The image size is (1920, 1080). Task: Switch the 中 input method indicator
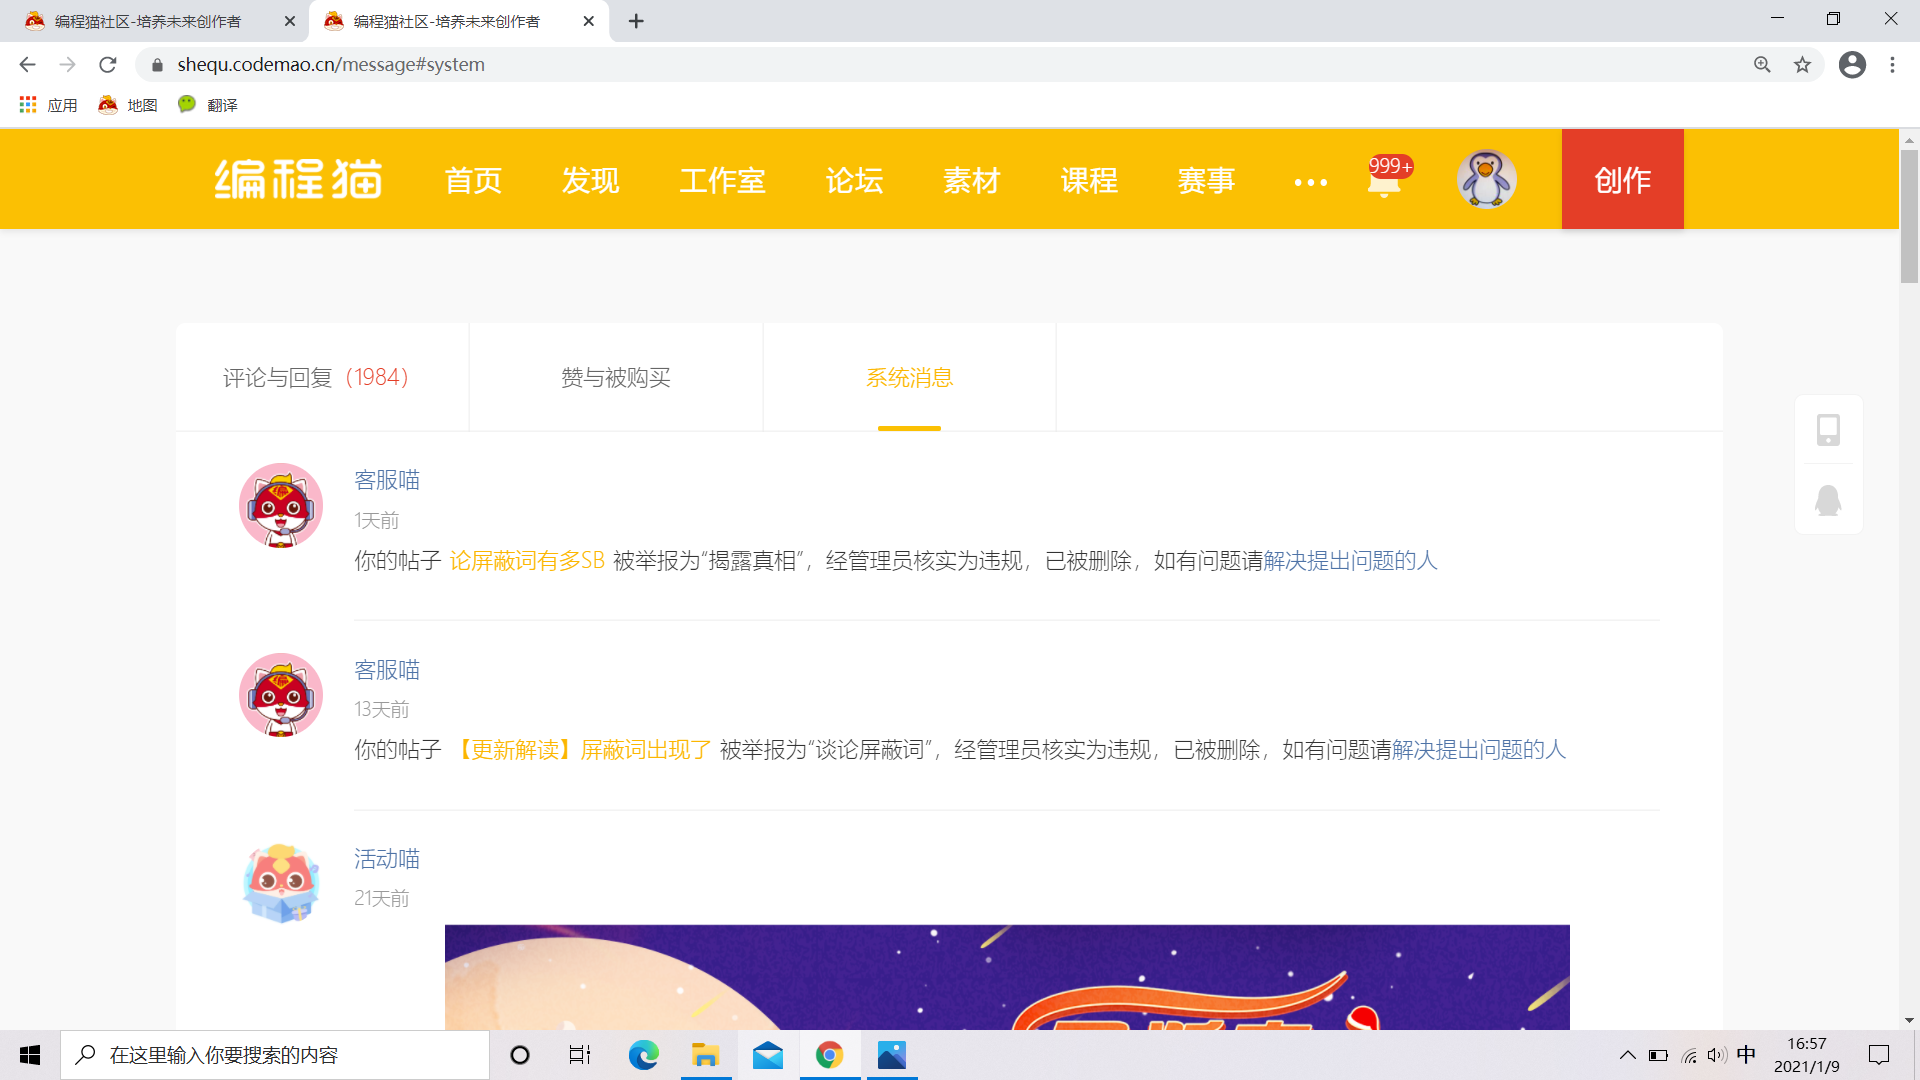(x=1747, y=1055)
